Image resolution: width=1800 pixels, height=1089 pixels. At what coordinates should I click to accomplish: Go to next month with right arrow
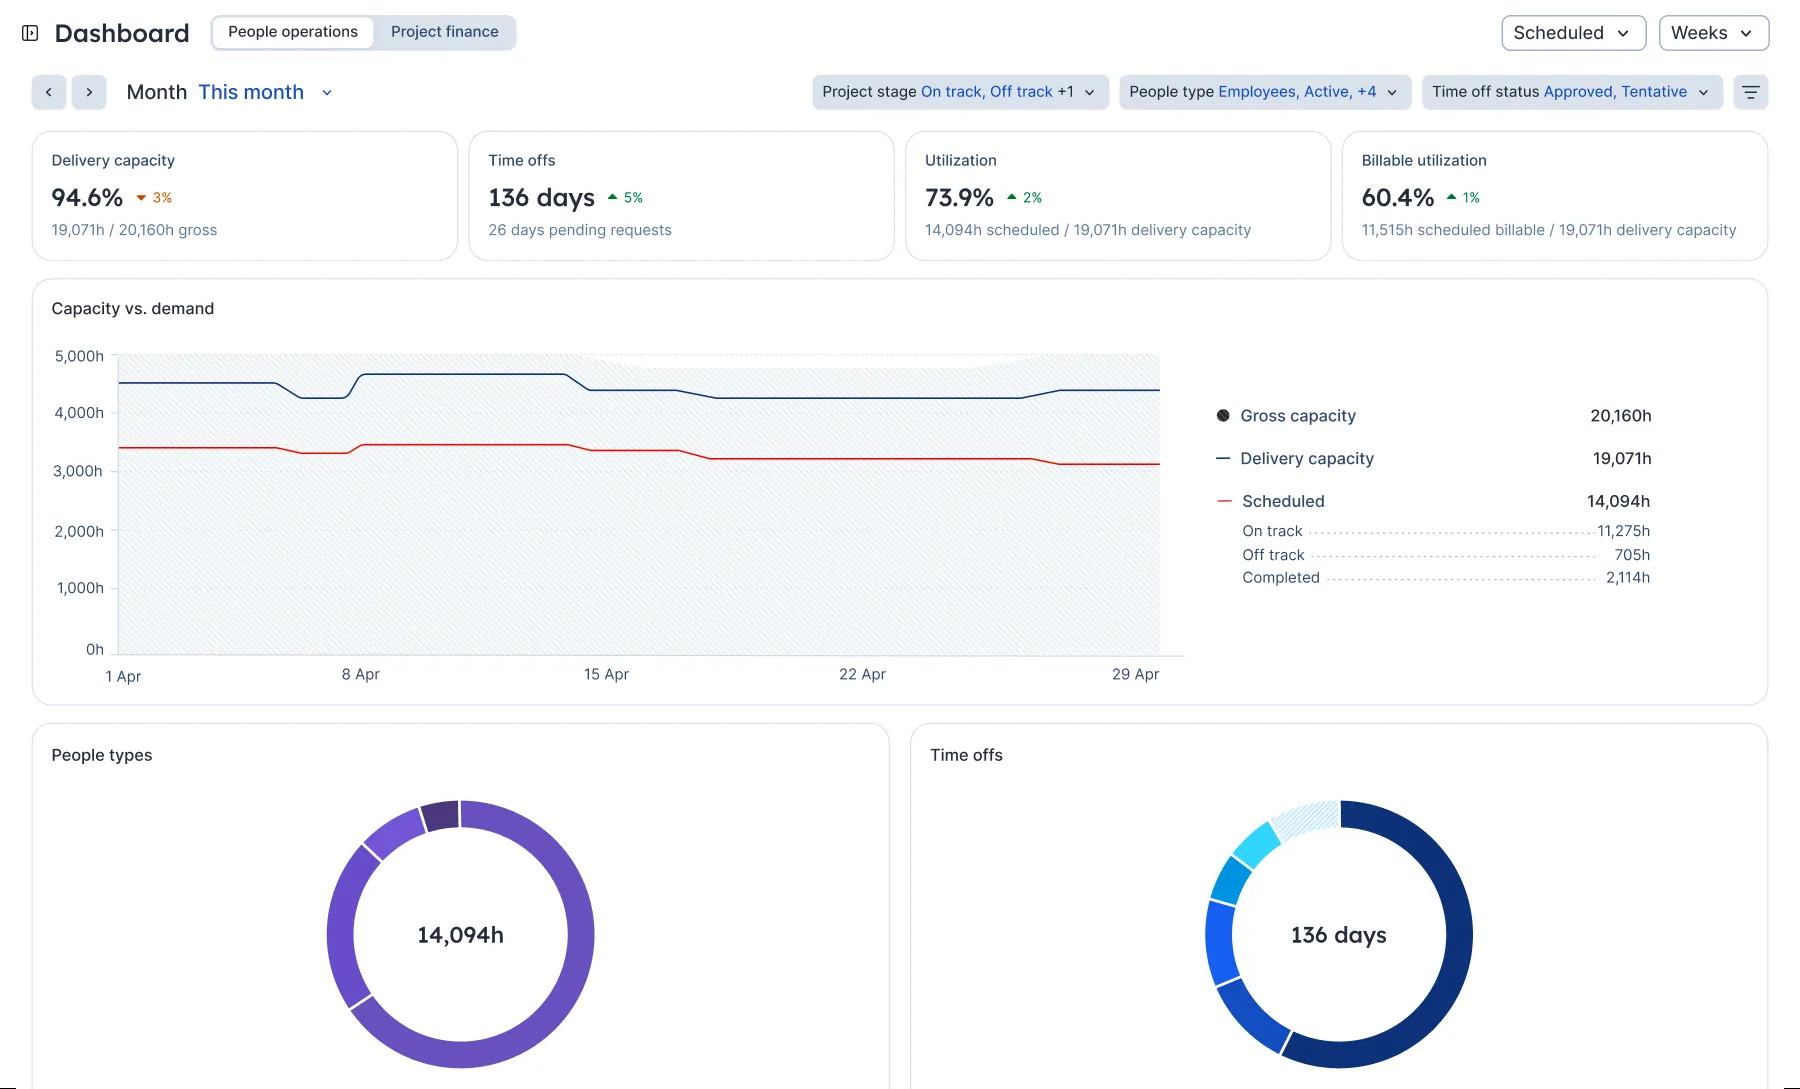pyautogui.click(x=89, y=92)
